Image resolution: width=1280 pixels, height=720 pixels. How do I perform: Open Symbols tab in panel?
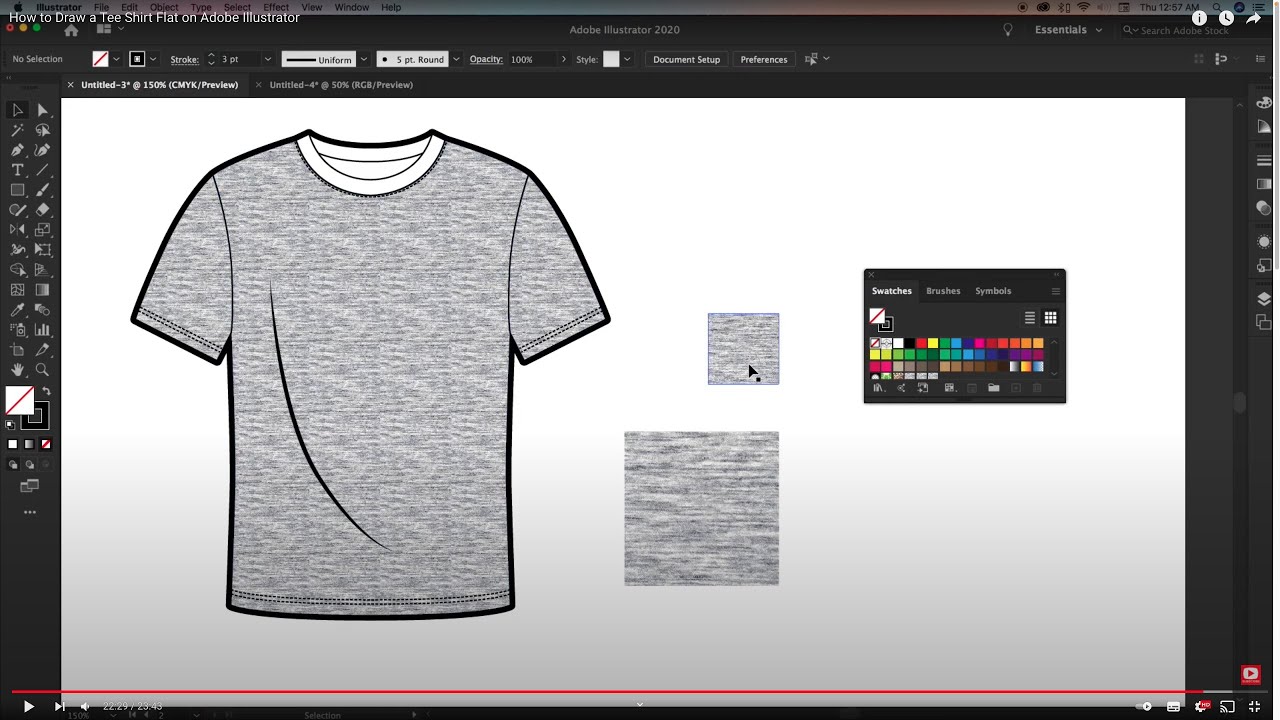[x=993, y=291]
